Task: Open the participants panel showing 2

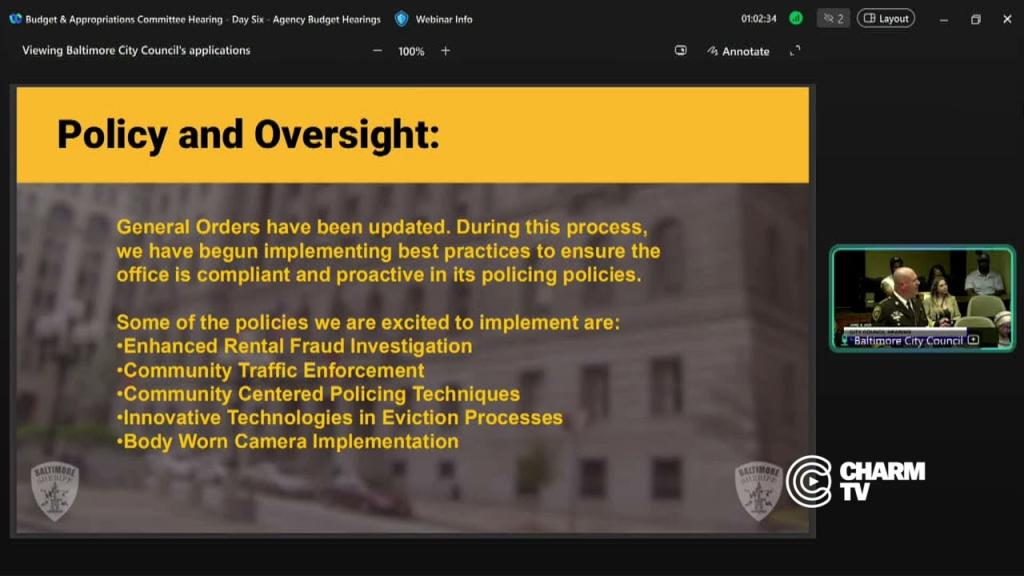Action: point(833,18)
